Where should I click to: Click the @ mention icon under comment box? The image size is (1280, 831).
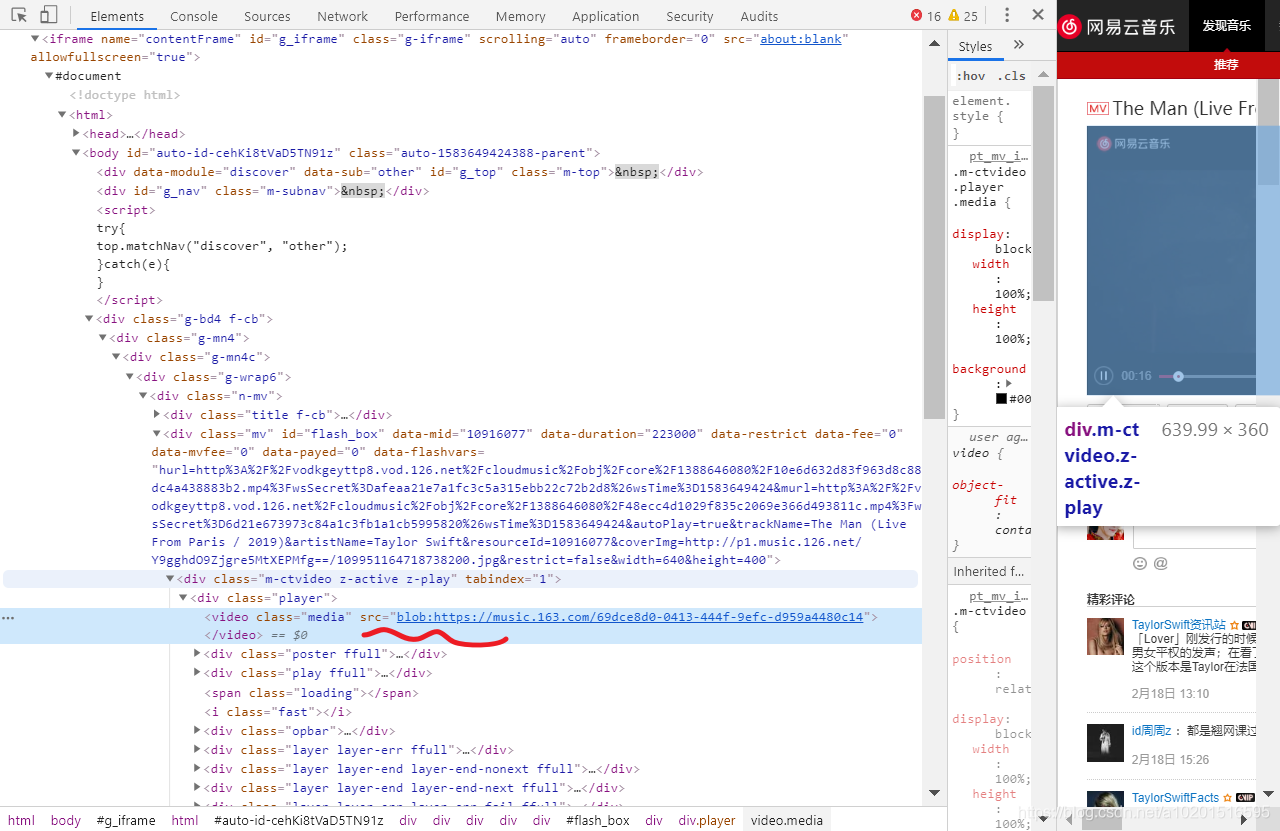(1160, 563)
